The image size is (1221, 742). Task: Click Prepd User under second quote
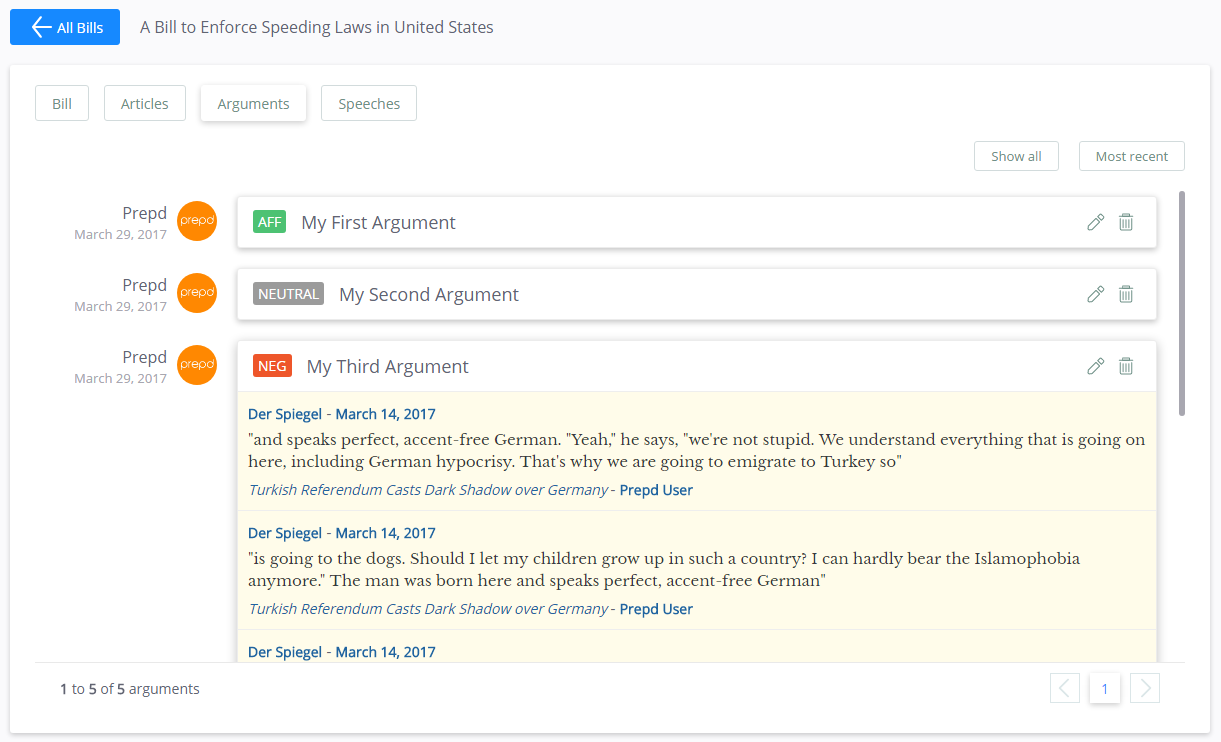pos(656,609)
